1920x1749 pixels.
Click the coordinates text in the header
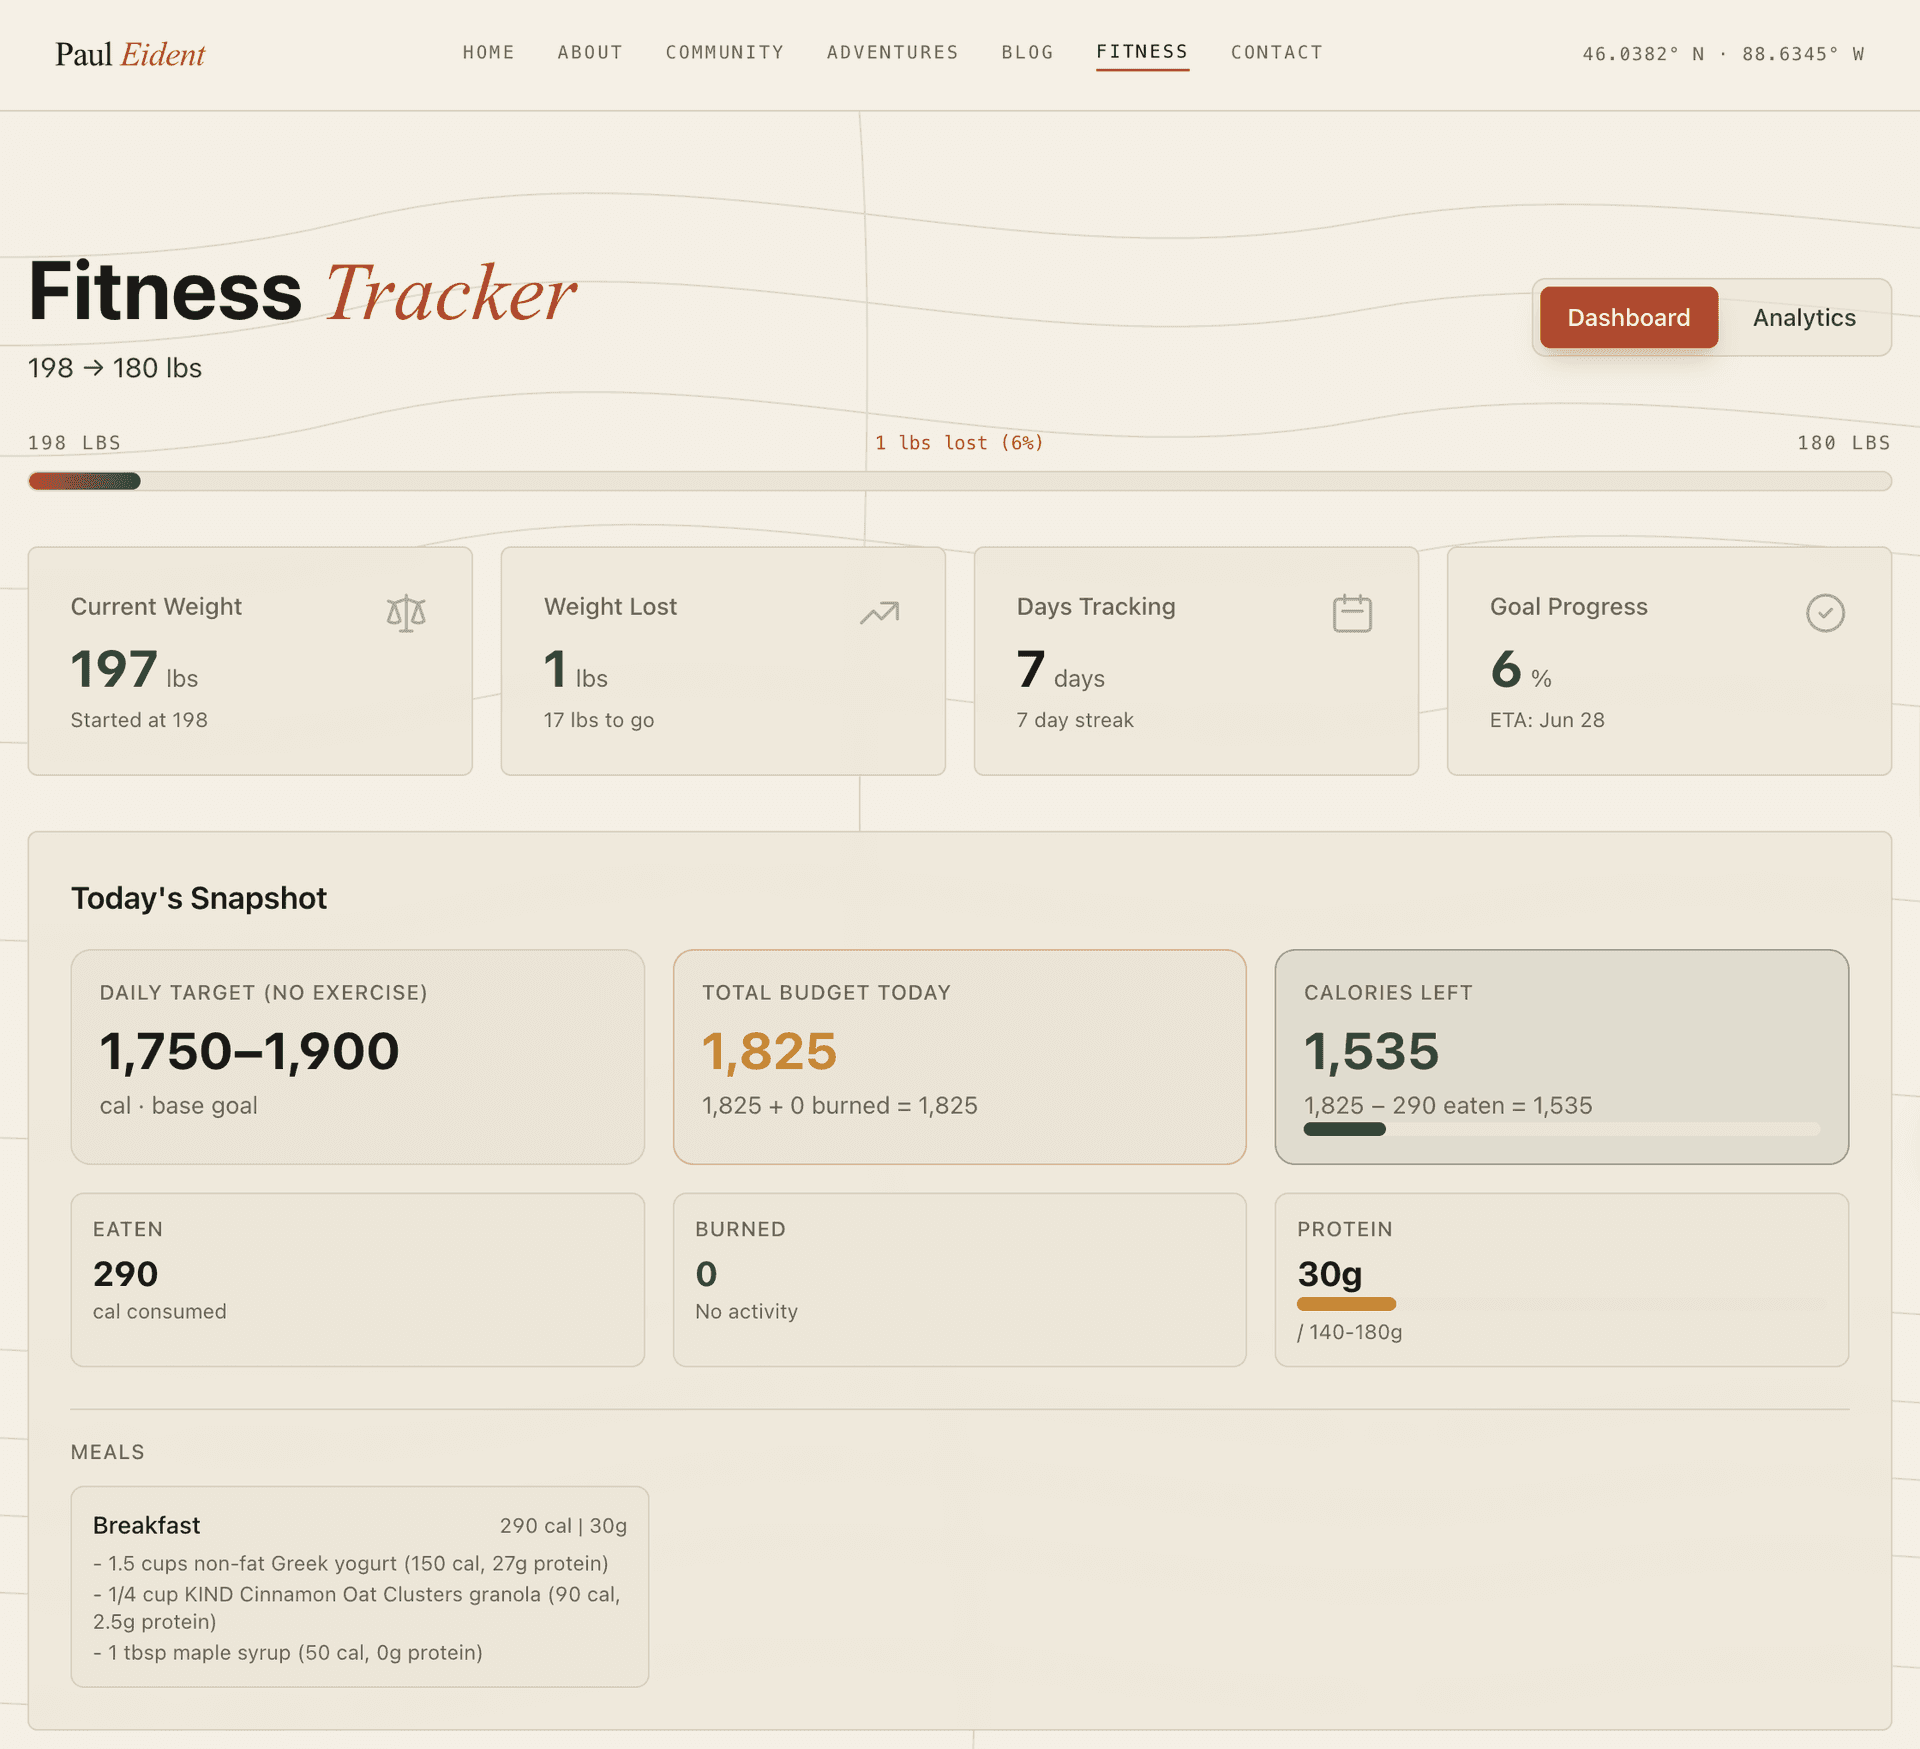(1722, 54)
